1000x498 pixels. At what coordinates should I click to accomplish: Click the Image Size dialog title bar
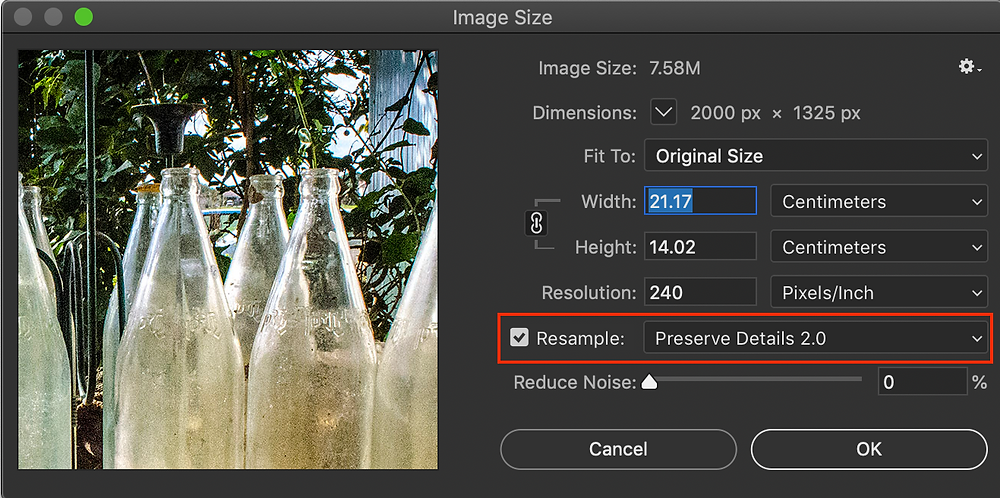click(500, 17)
